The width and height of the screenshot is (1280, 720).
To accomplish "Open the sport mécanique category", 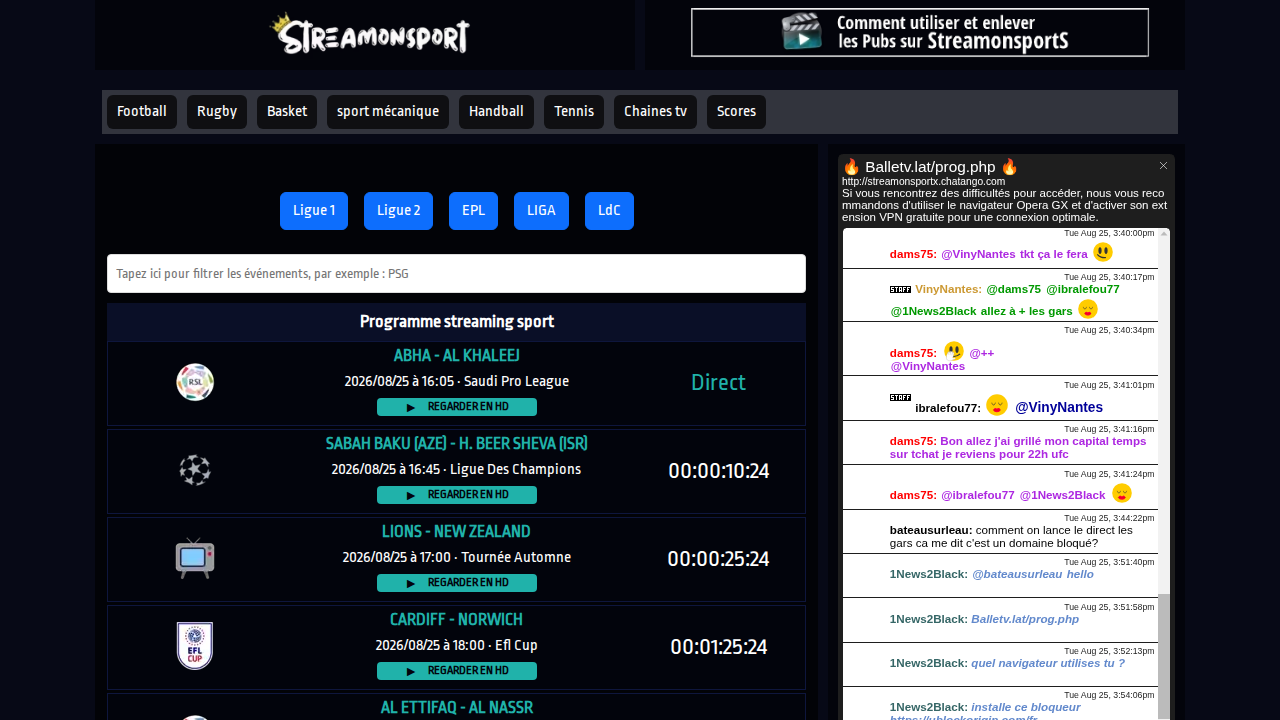I will [388, 112].
